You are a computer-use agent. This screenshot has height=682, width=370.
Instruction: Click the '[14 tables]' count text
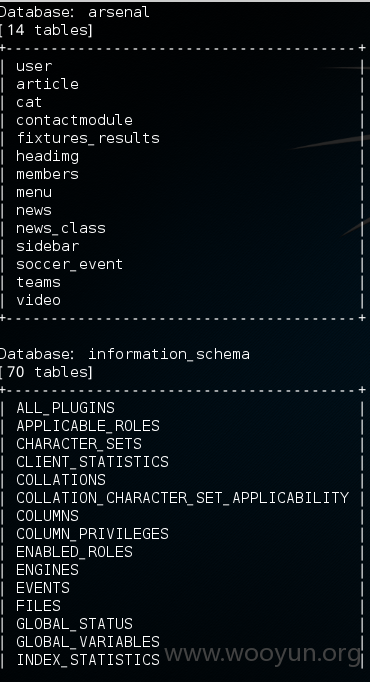pyautogui.click(x=46, y=30)
